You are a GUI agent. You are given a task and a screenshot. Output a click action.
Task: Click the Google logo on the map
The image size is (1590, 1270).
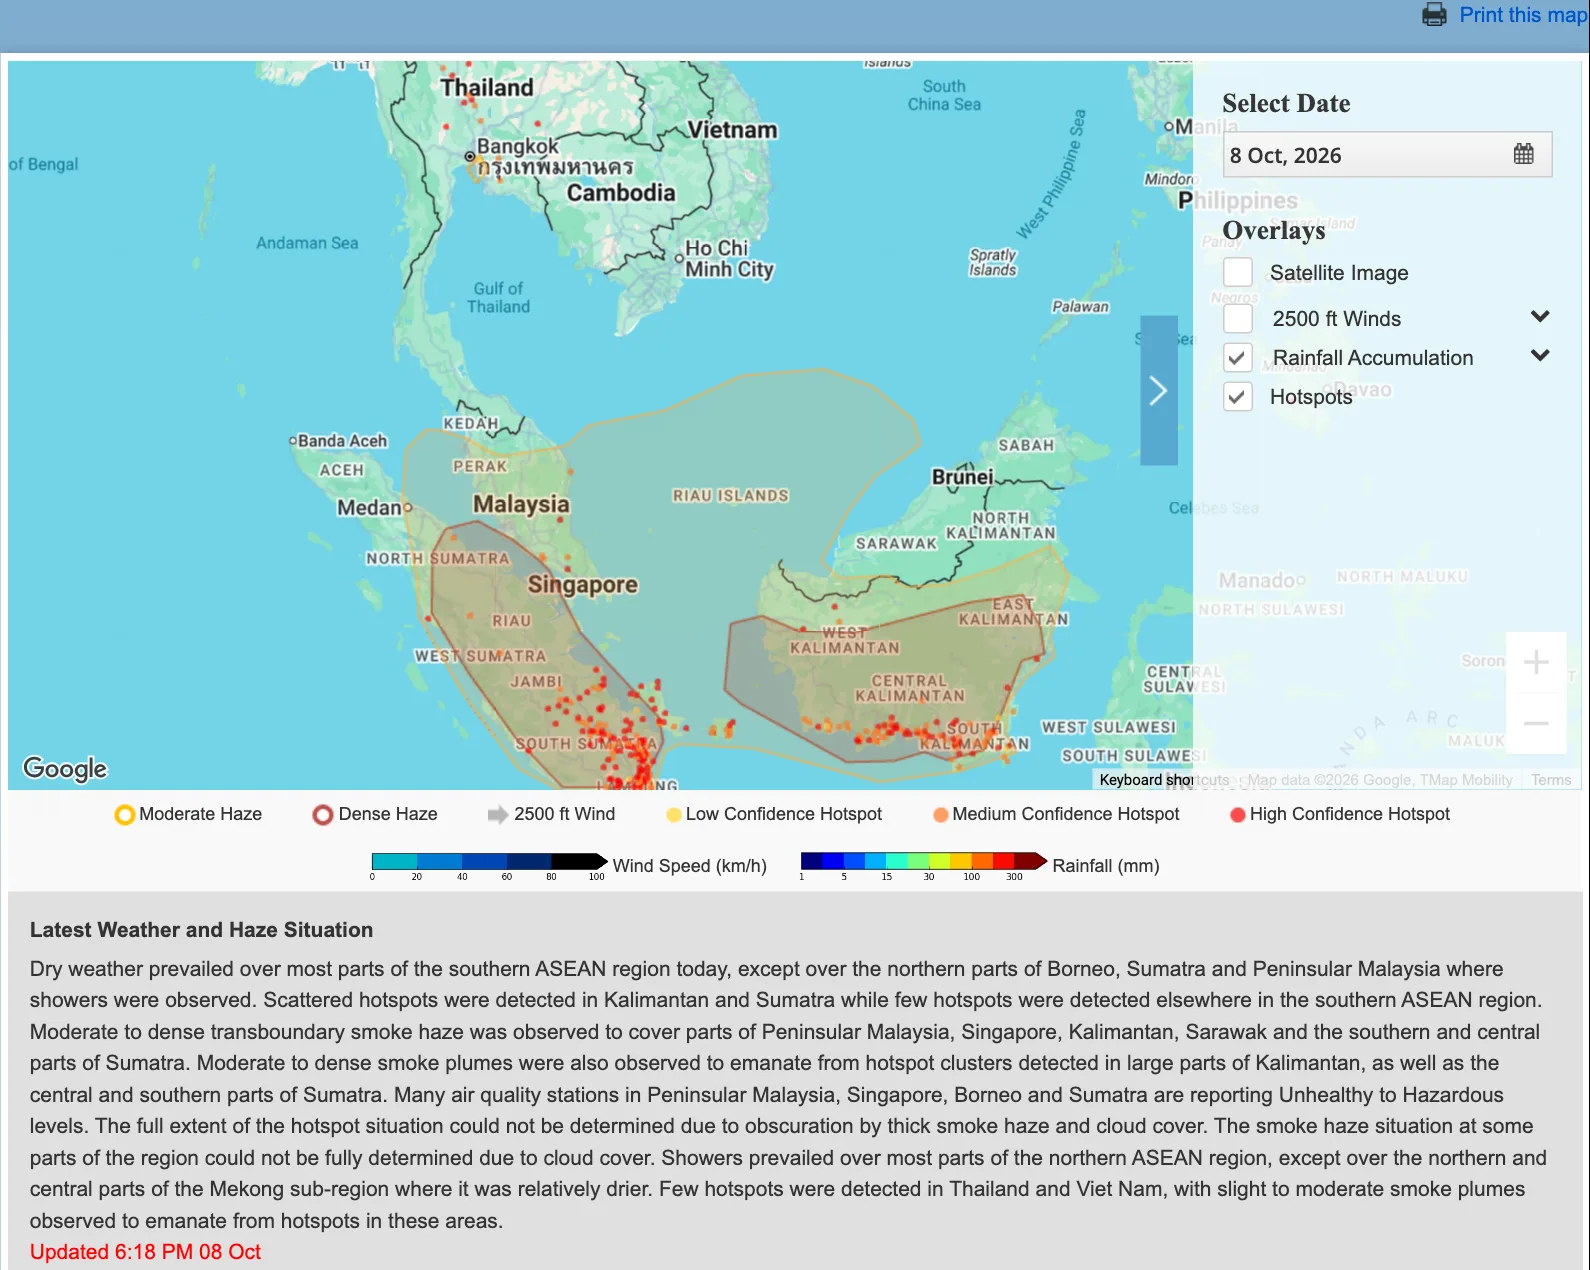(65, 768)
